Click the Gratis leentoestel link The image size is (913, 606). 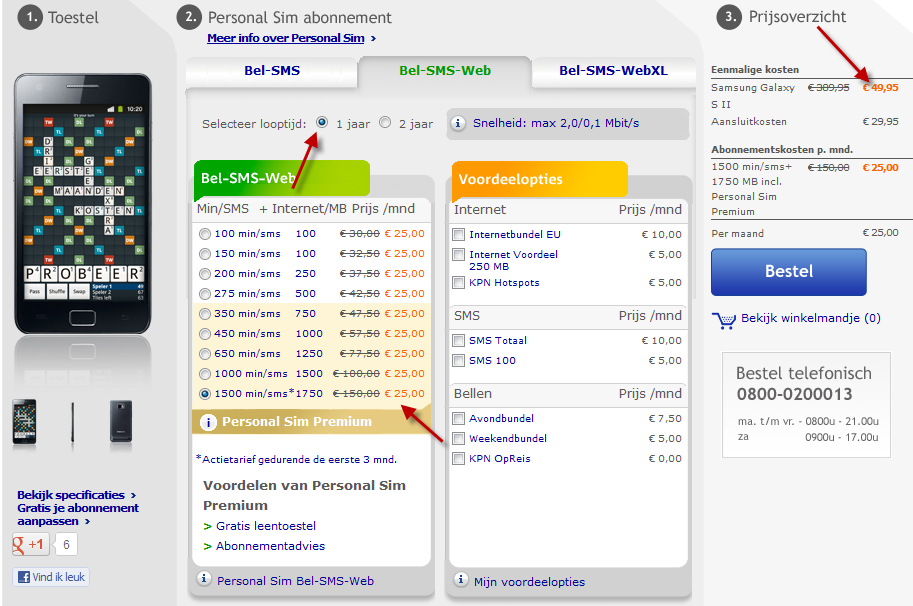coord(266,526)
